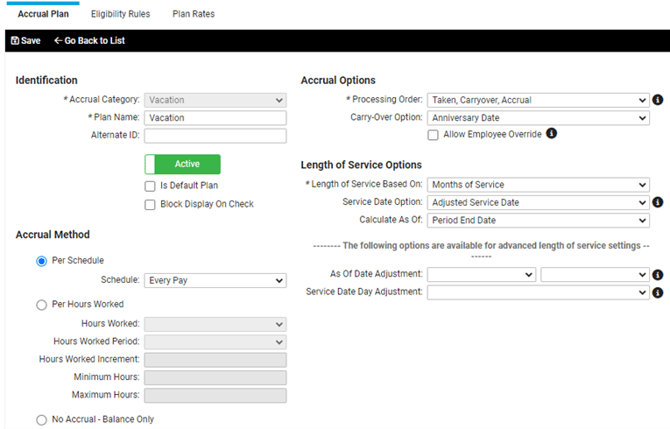Click the Length of Service Options heading
The image size is (670, 429).
[x=361, y=165]
